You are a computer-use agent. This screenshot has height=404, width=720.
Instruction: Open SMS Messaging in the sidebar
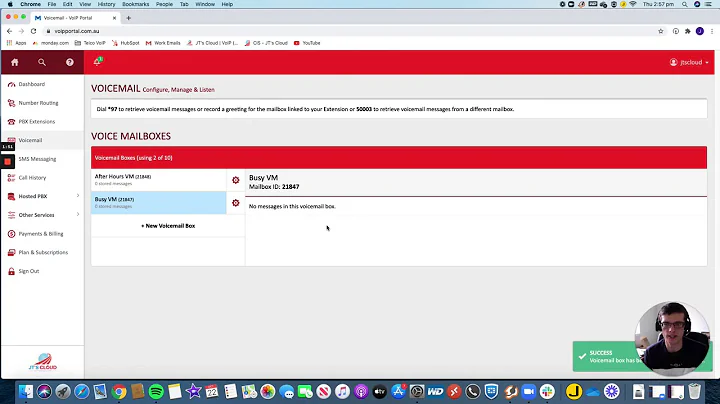coord(37,159)
